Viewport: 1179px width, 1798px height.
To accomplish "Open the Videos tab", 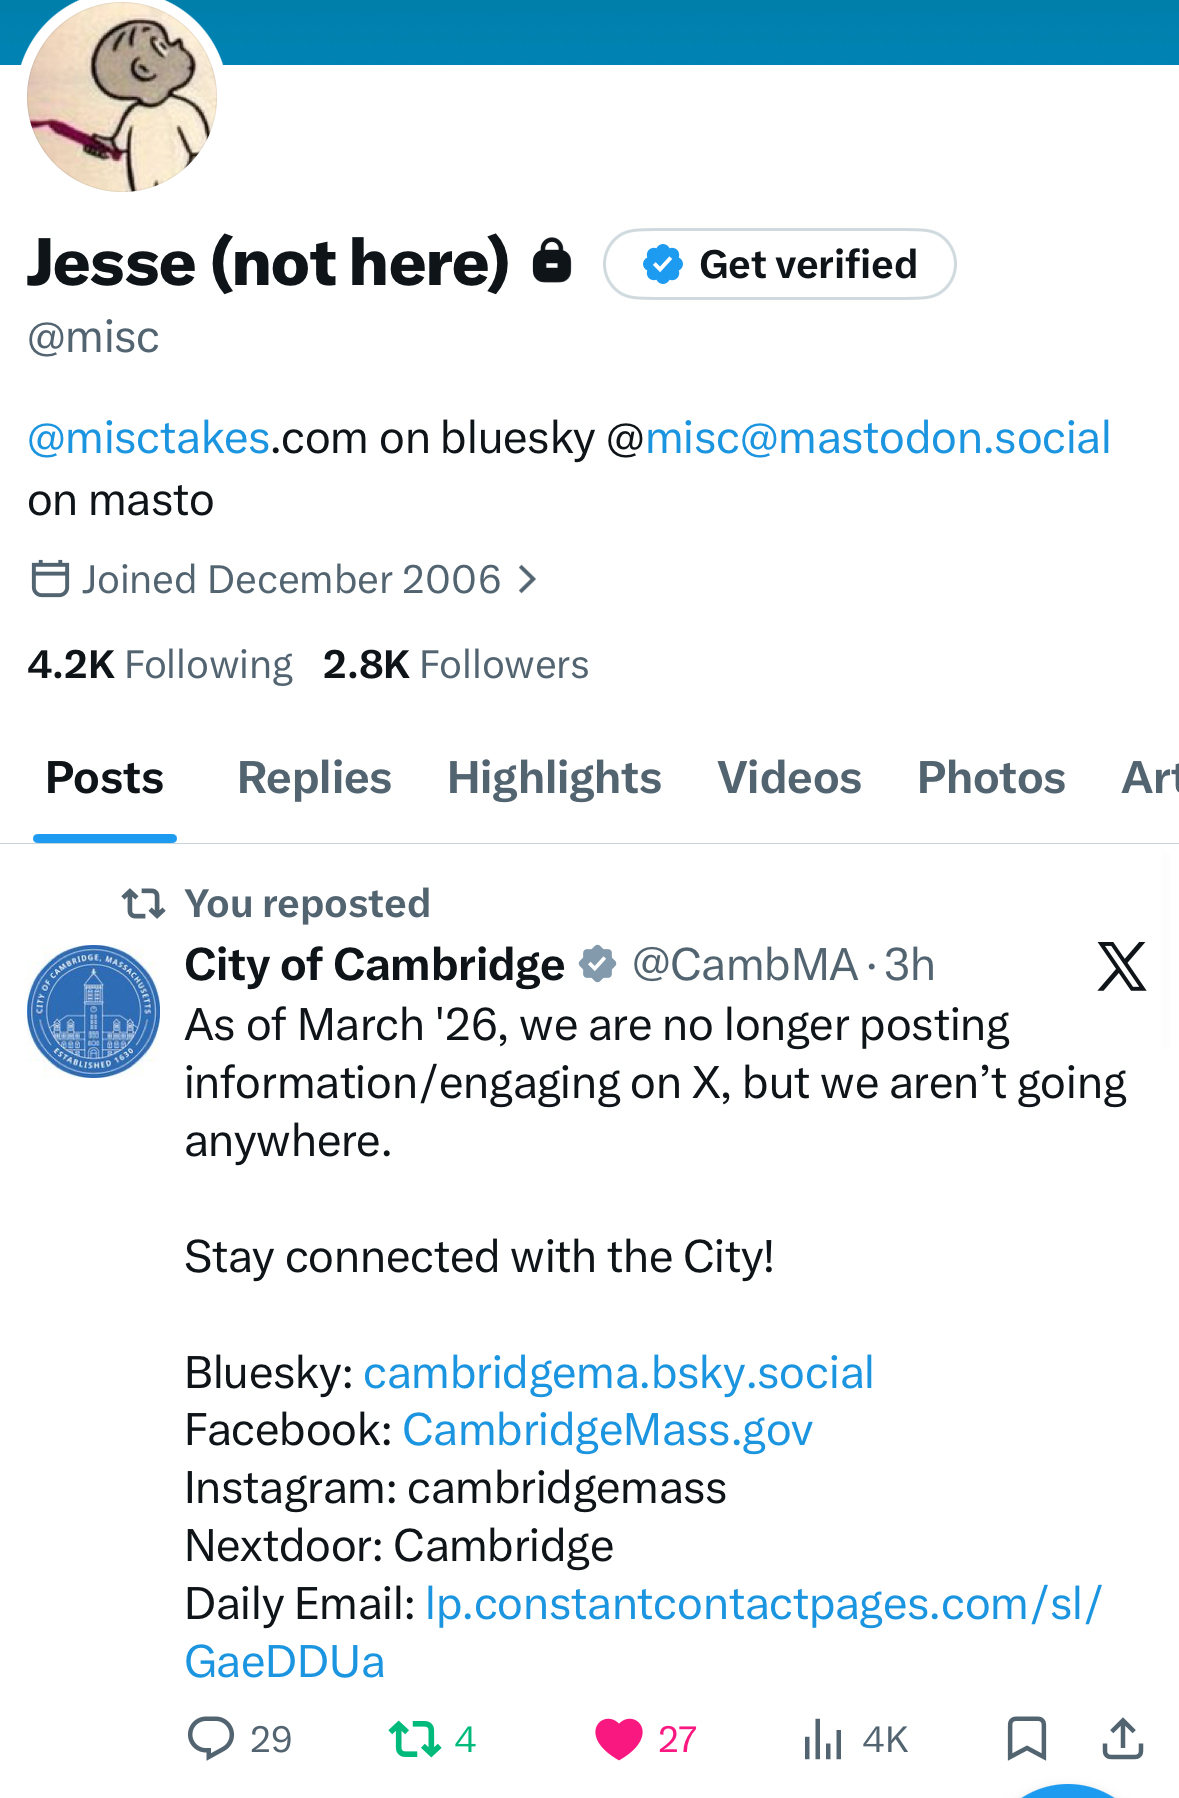I will 789,778.
